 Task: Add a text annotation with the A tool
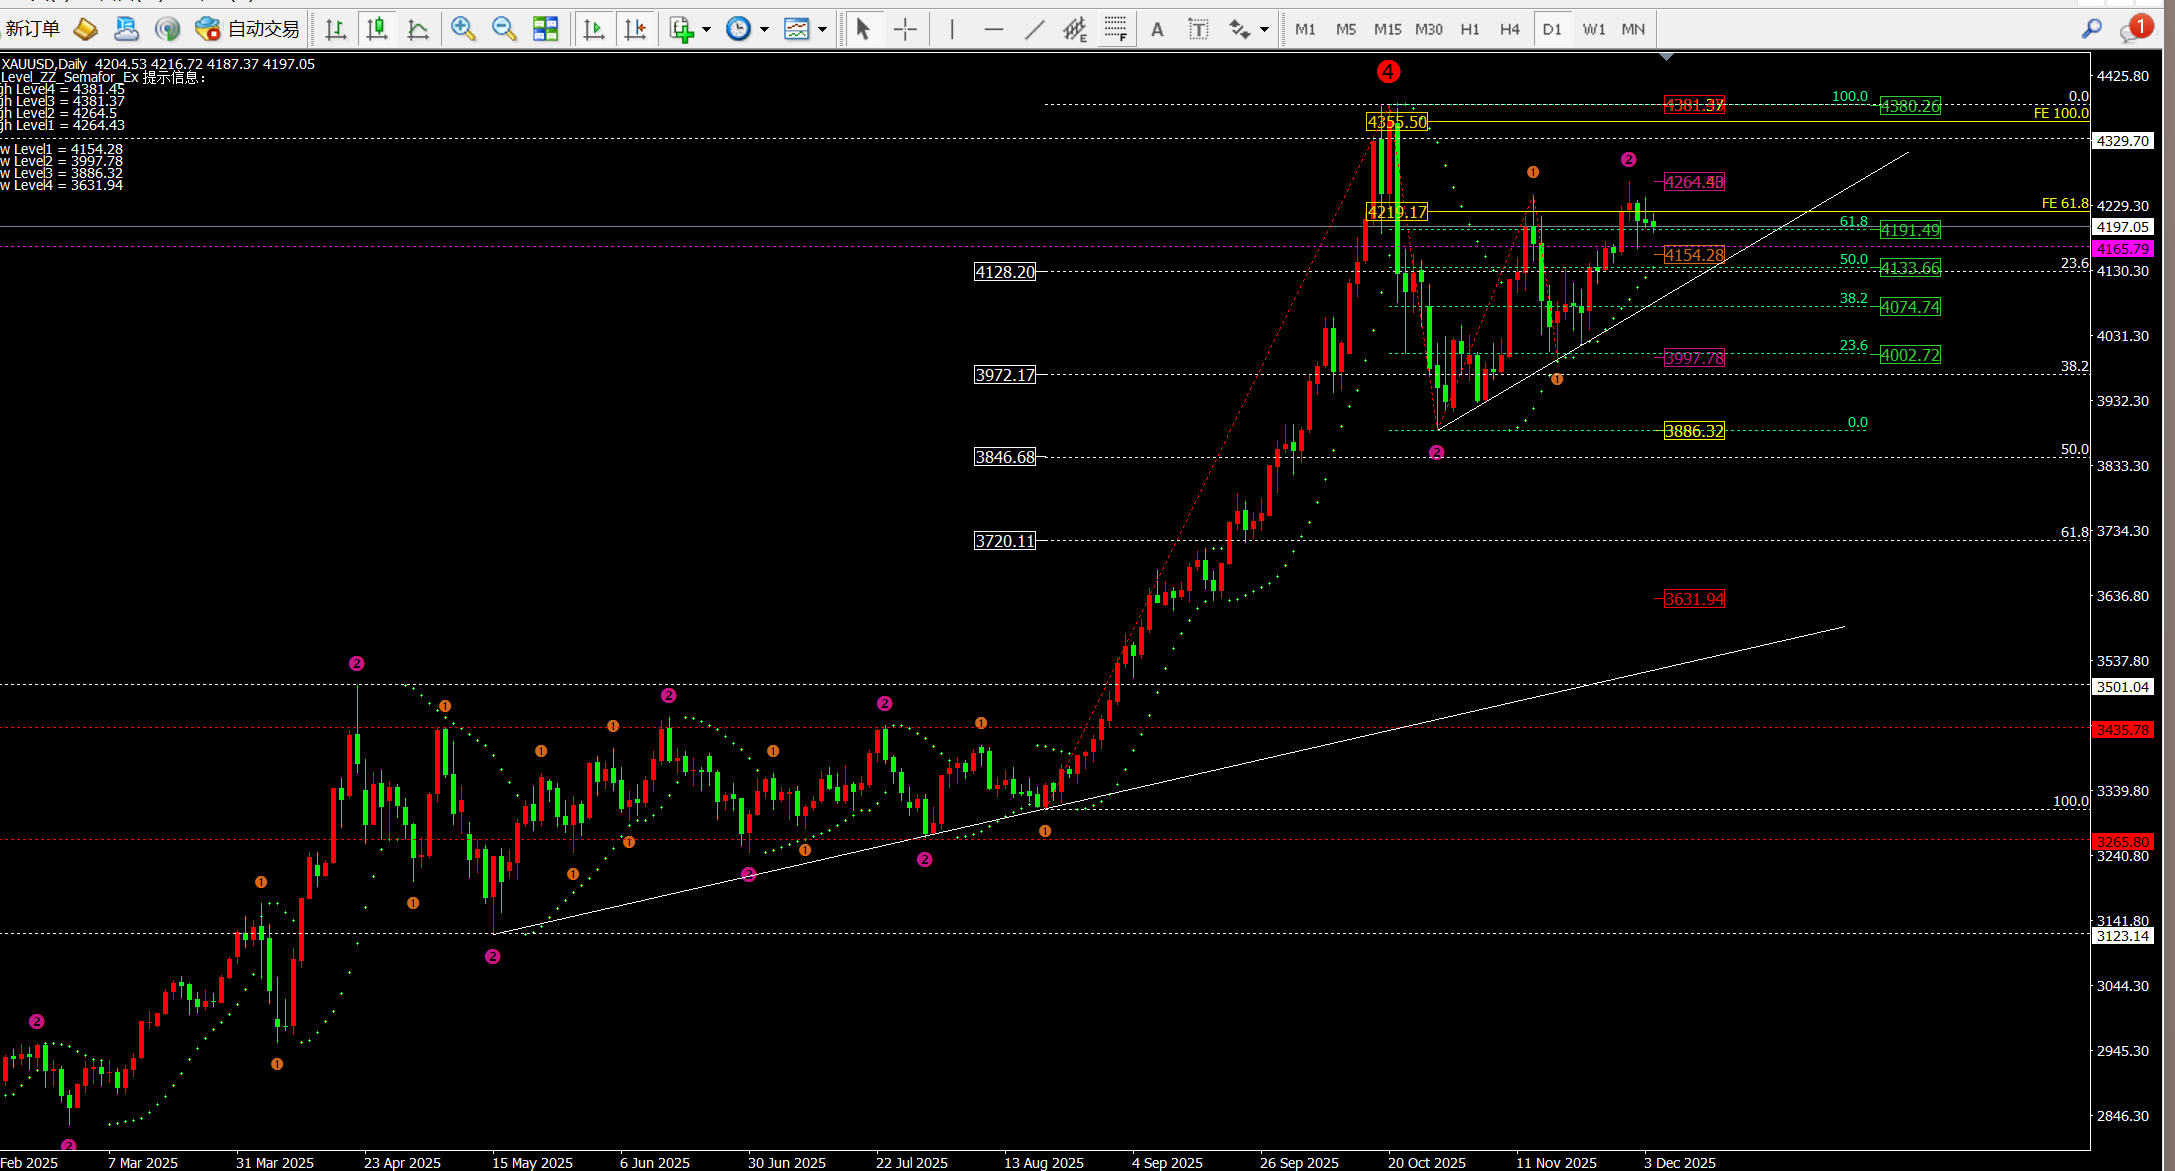tap(1157, 28)
